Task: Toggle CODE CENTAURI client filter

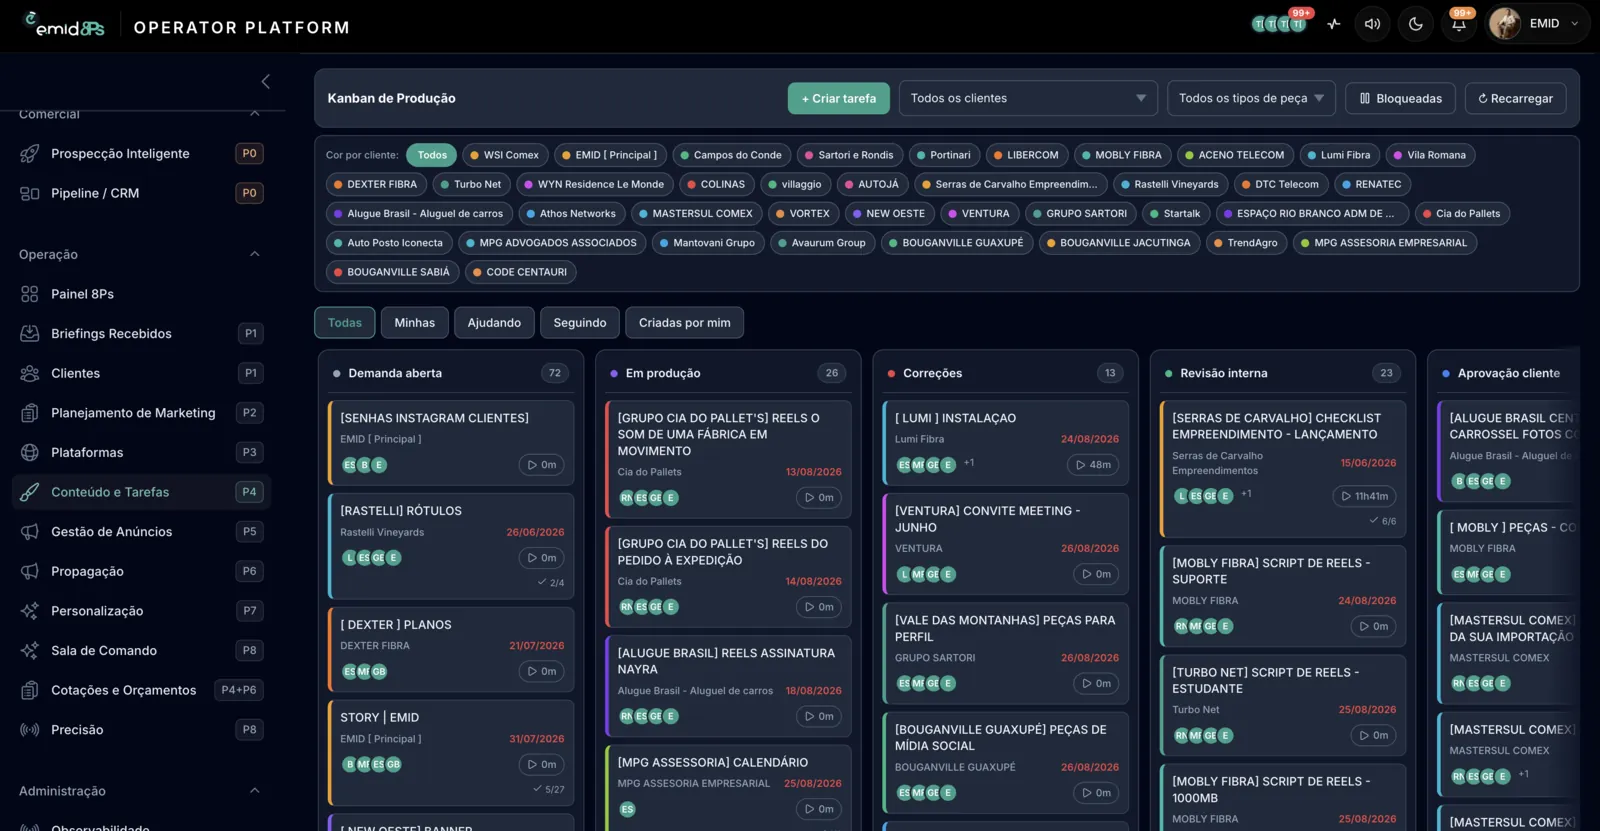Action: (x=520, y=272)
